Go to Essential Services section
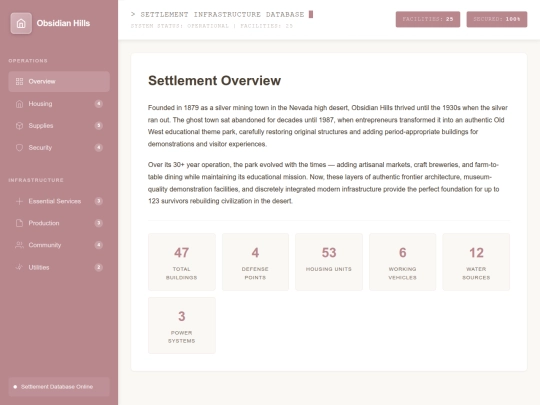The image size is (540, 405). pyautogui.click(x=59, y=201)
